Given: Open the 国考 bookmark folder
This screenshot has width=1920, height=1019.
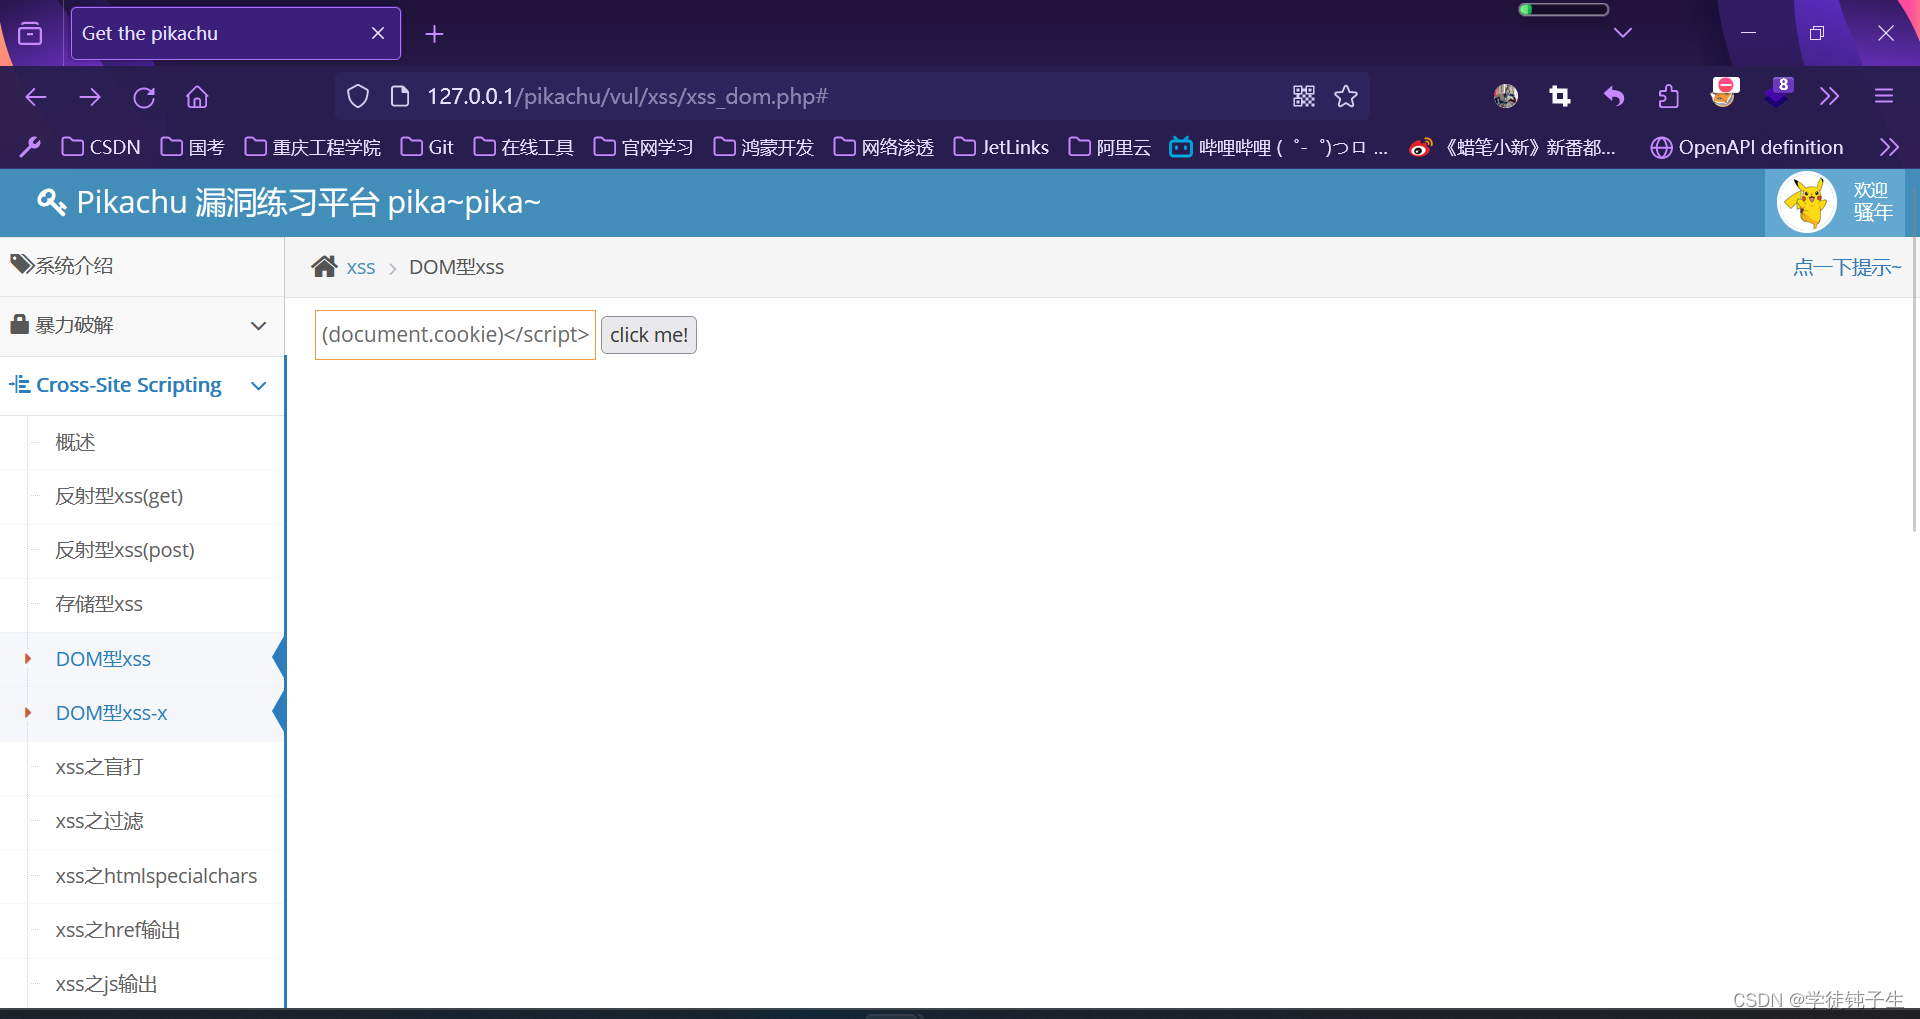Looking at the screenshot, I should pyautogui.click(x=192, y=147).
